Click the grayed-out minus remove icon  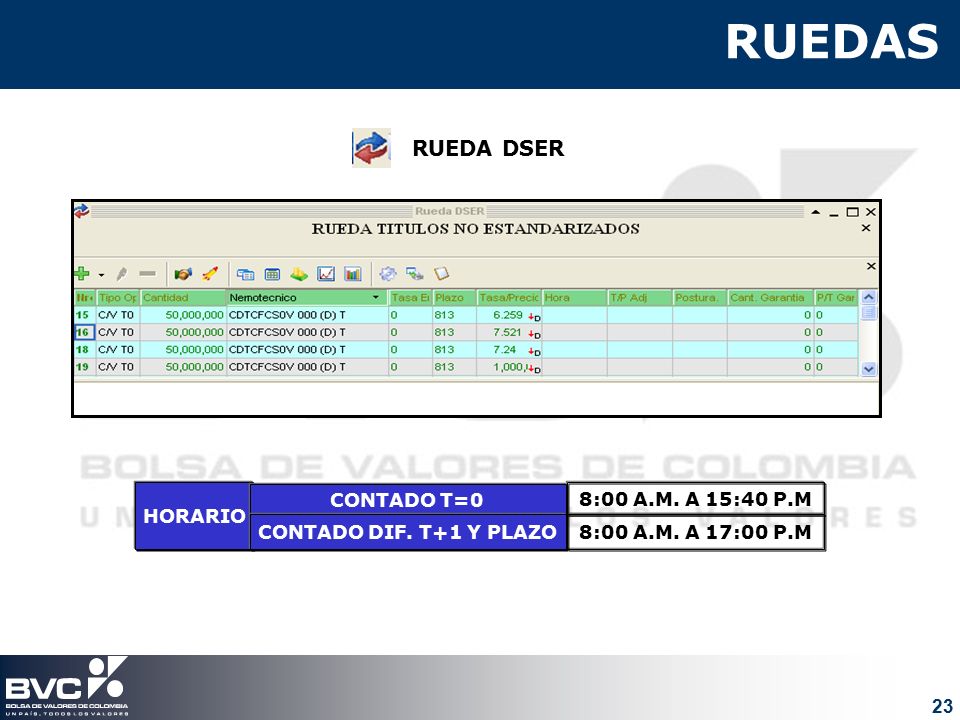[147, 274]
